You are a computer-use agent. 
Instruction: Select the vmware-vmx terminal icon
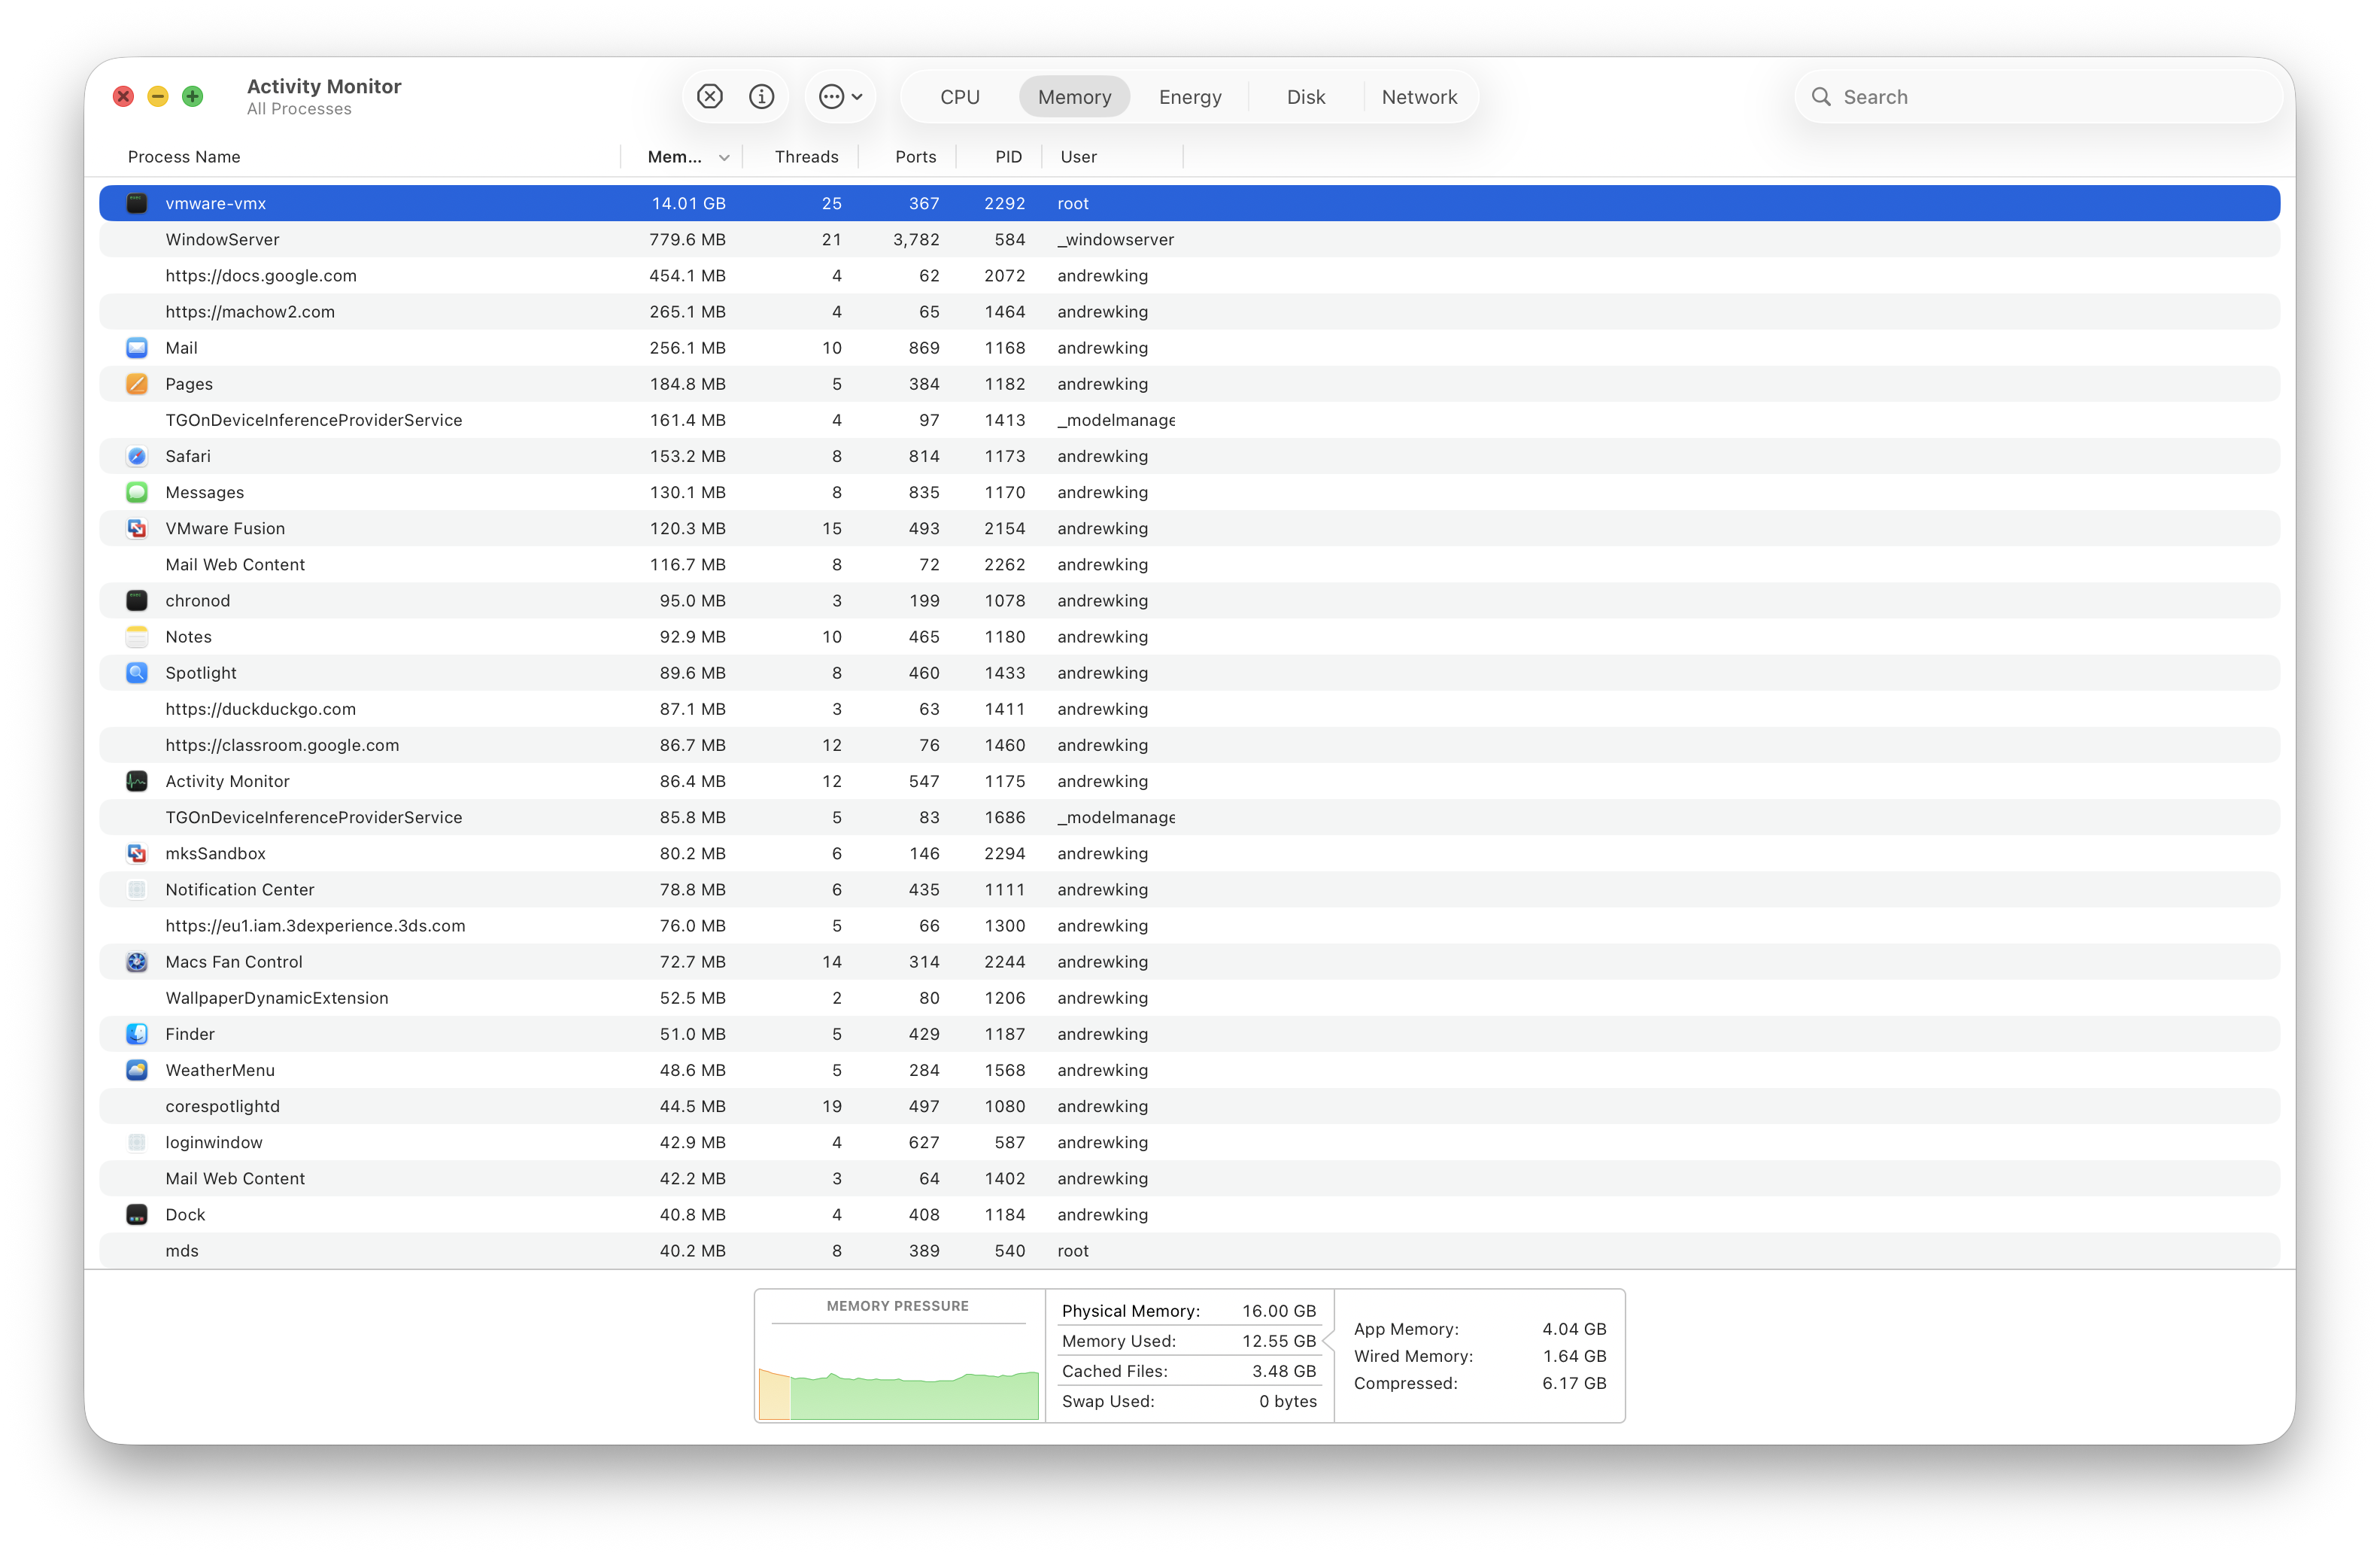pyautogui.click(x=137, y=203)
